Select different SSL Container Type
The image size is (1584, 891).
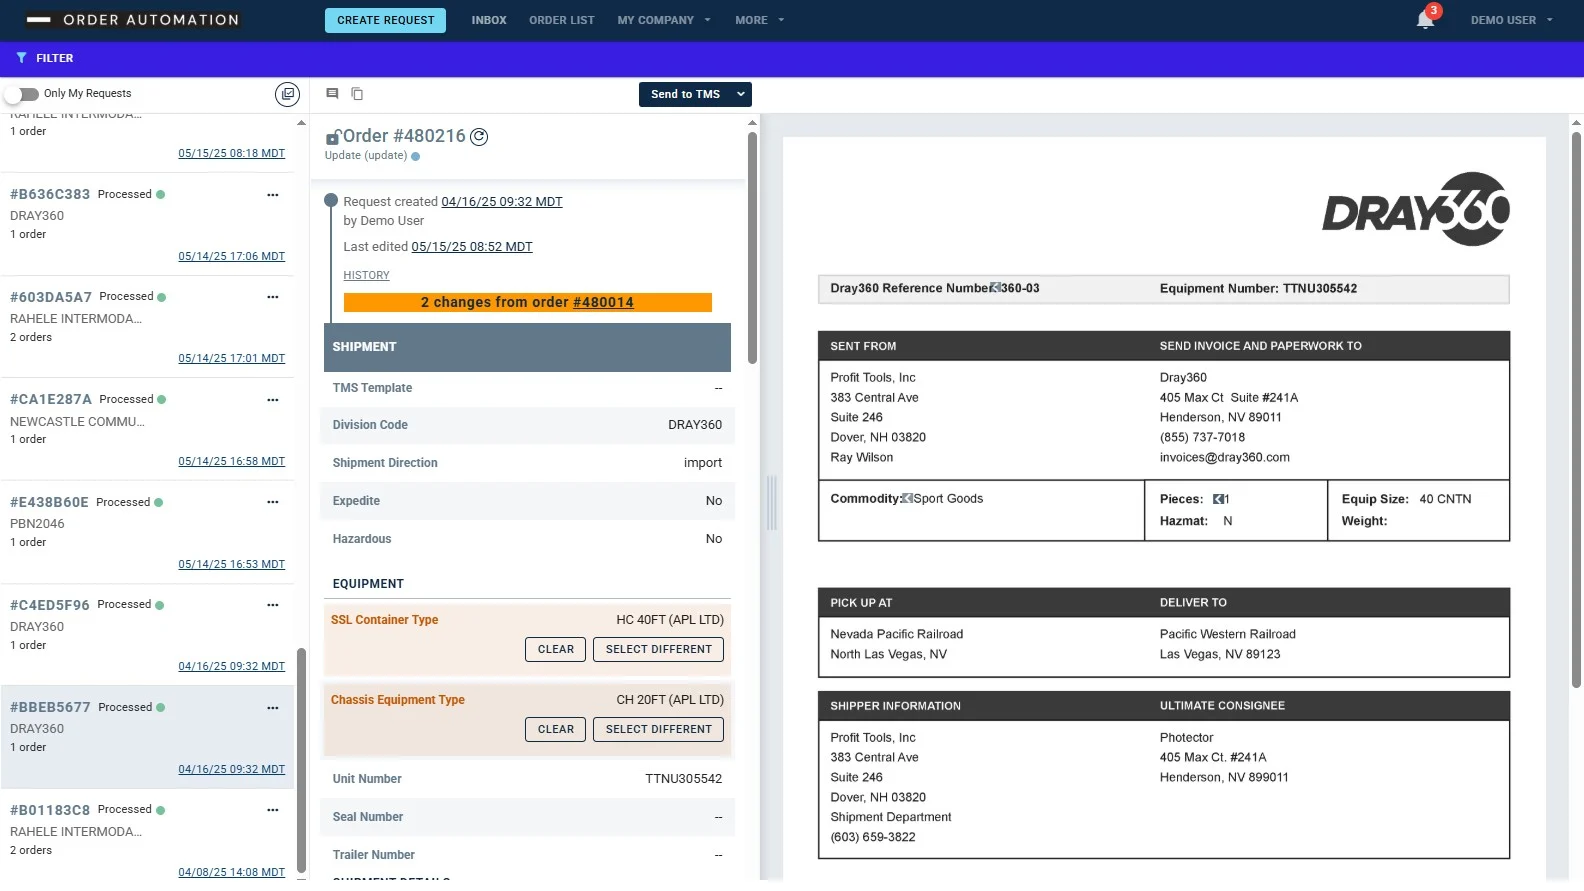tap(659, 649)
